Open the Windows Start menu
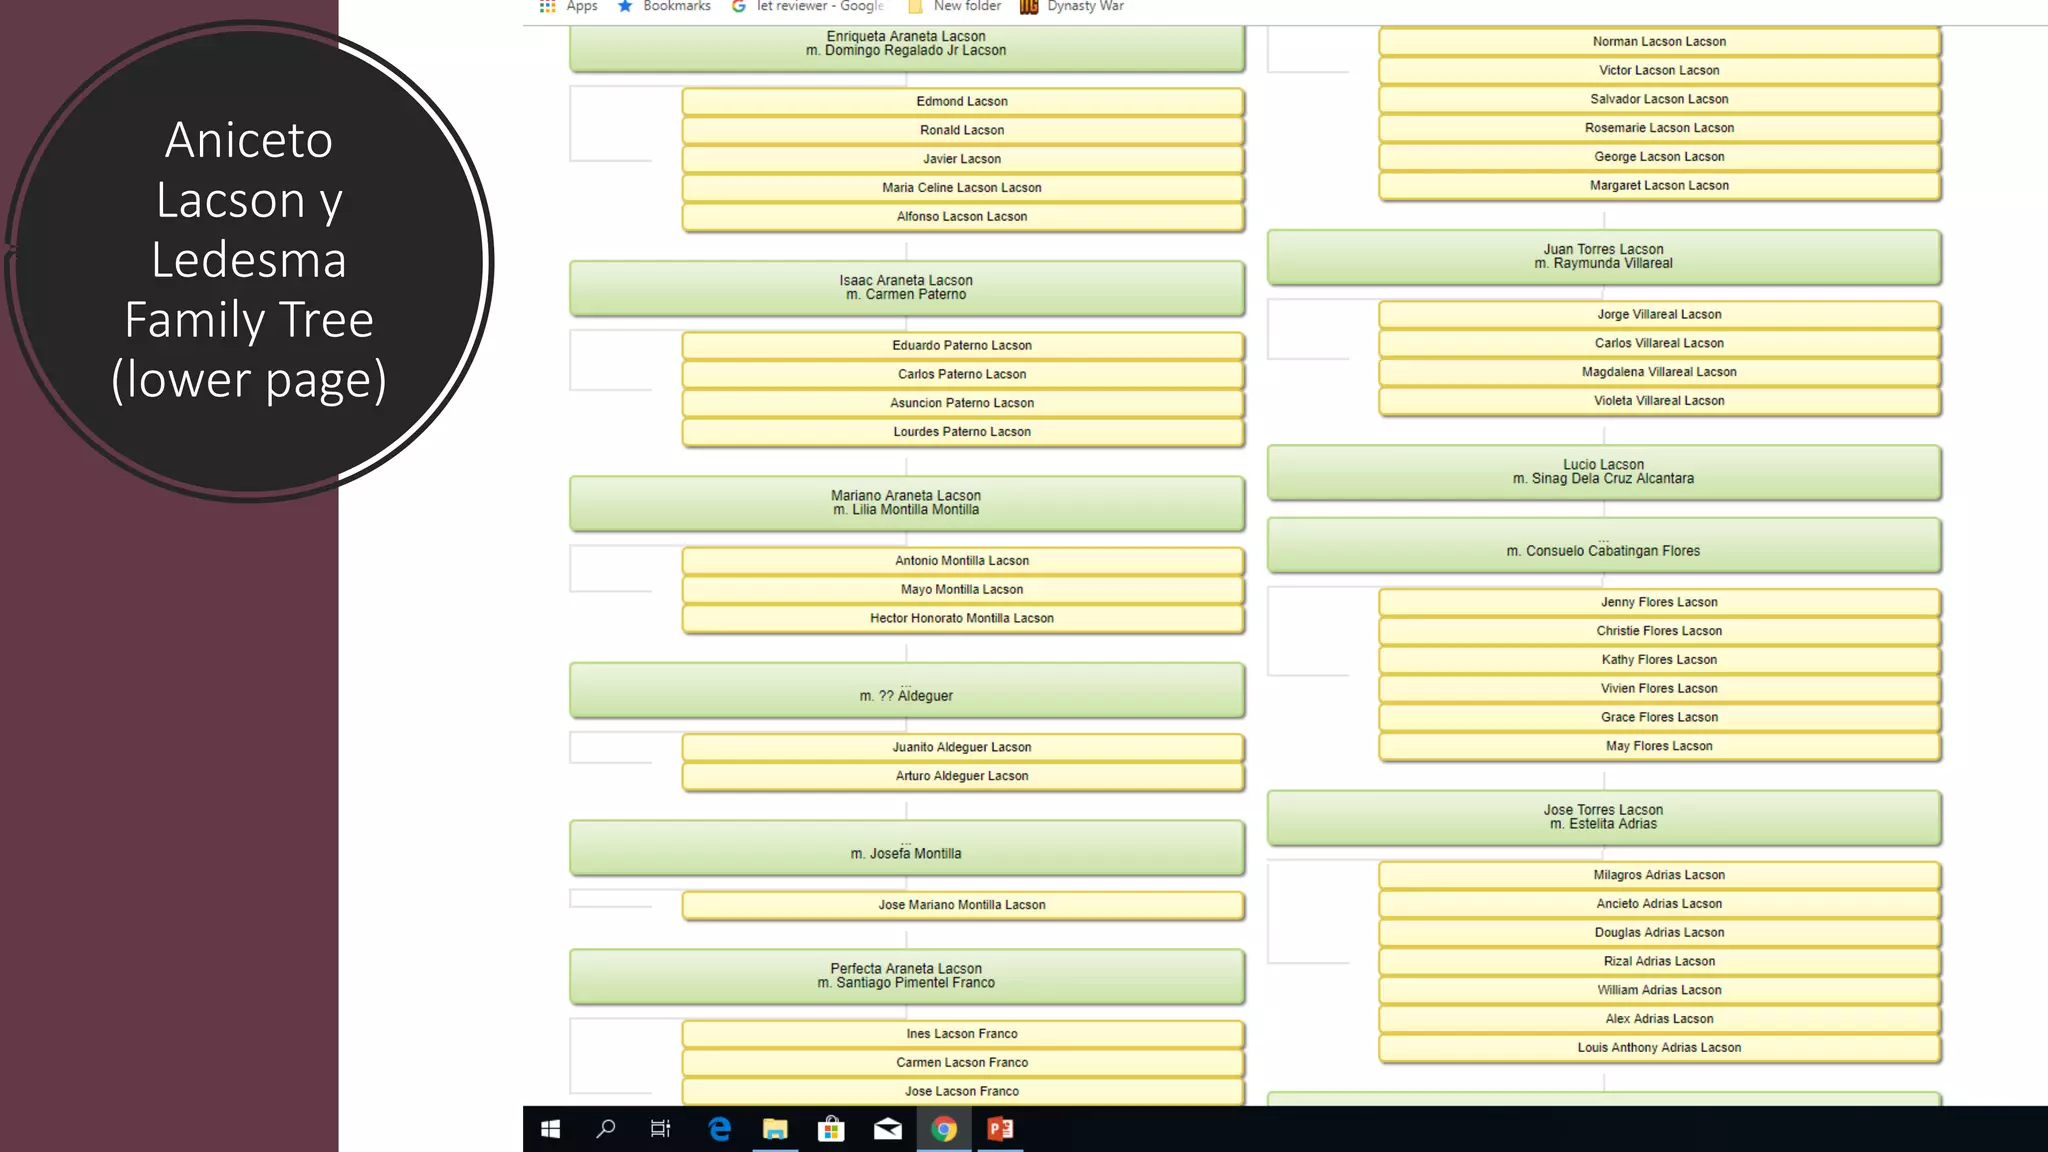 coord(550,1129)
